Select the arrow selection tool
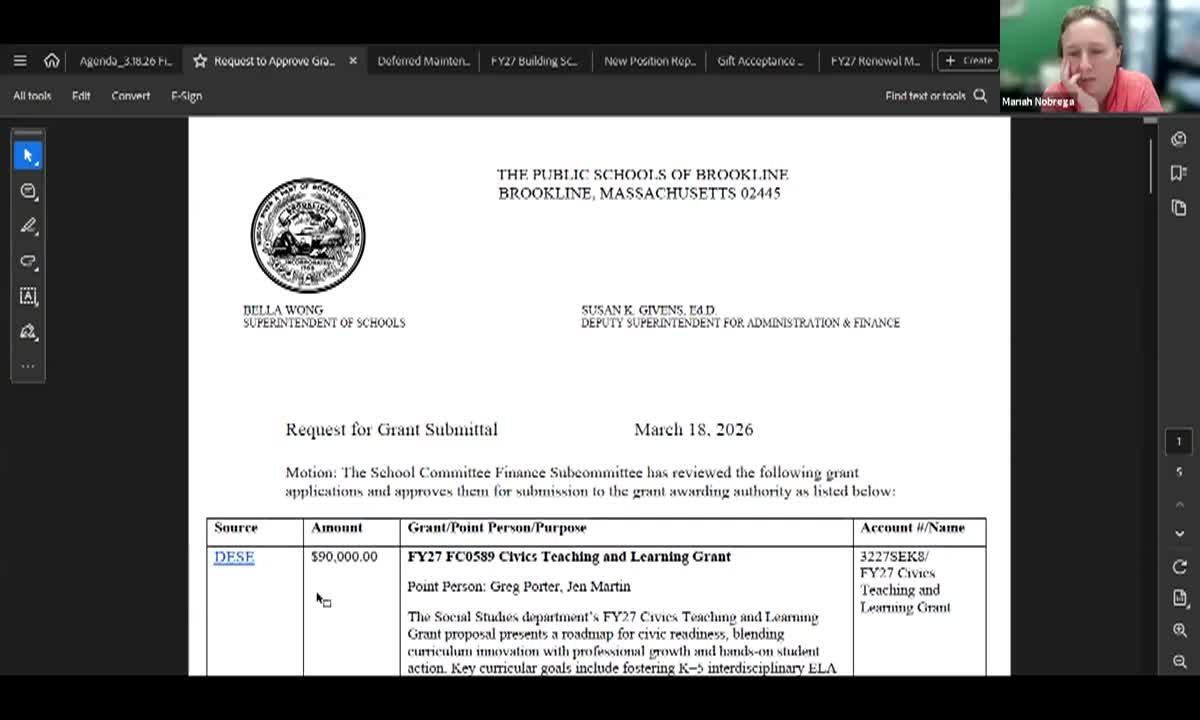Screen dimensions: 1200x720 click(x=28, y=155)
